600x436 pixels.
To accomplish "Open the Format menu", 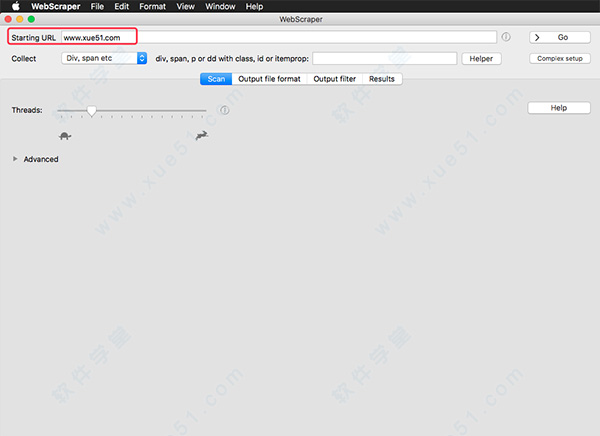I will click(x=152, y=6).
